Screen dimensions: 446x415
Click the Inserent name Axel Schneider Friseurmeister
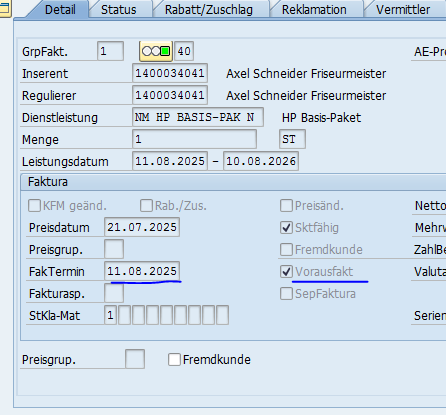(306, 74)
